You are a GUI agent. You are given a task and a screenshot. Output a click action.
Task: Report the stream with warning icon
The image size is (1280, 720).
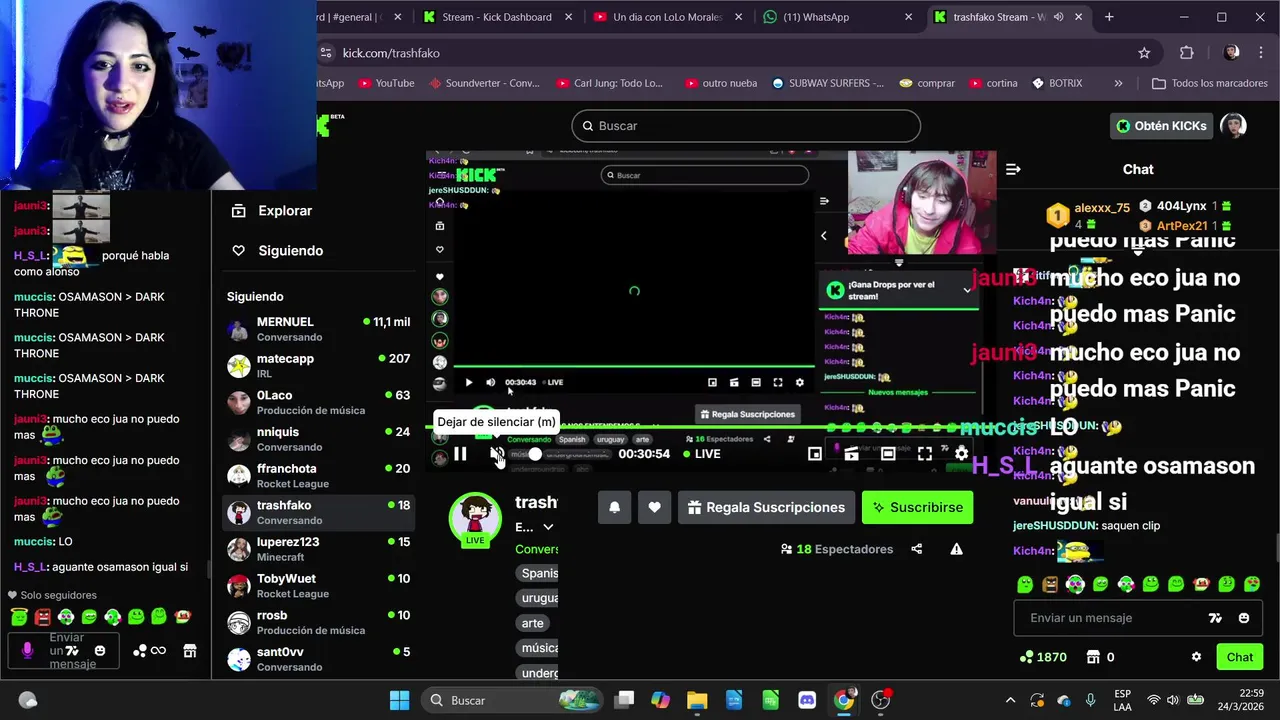tap(957, 549)
